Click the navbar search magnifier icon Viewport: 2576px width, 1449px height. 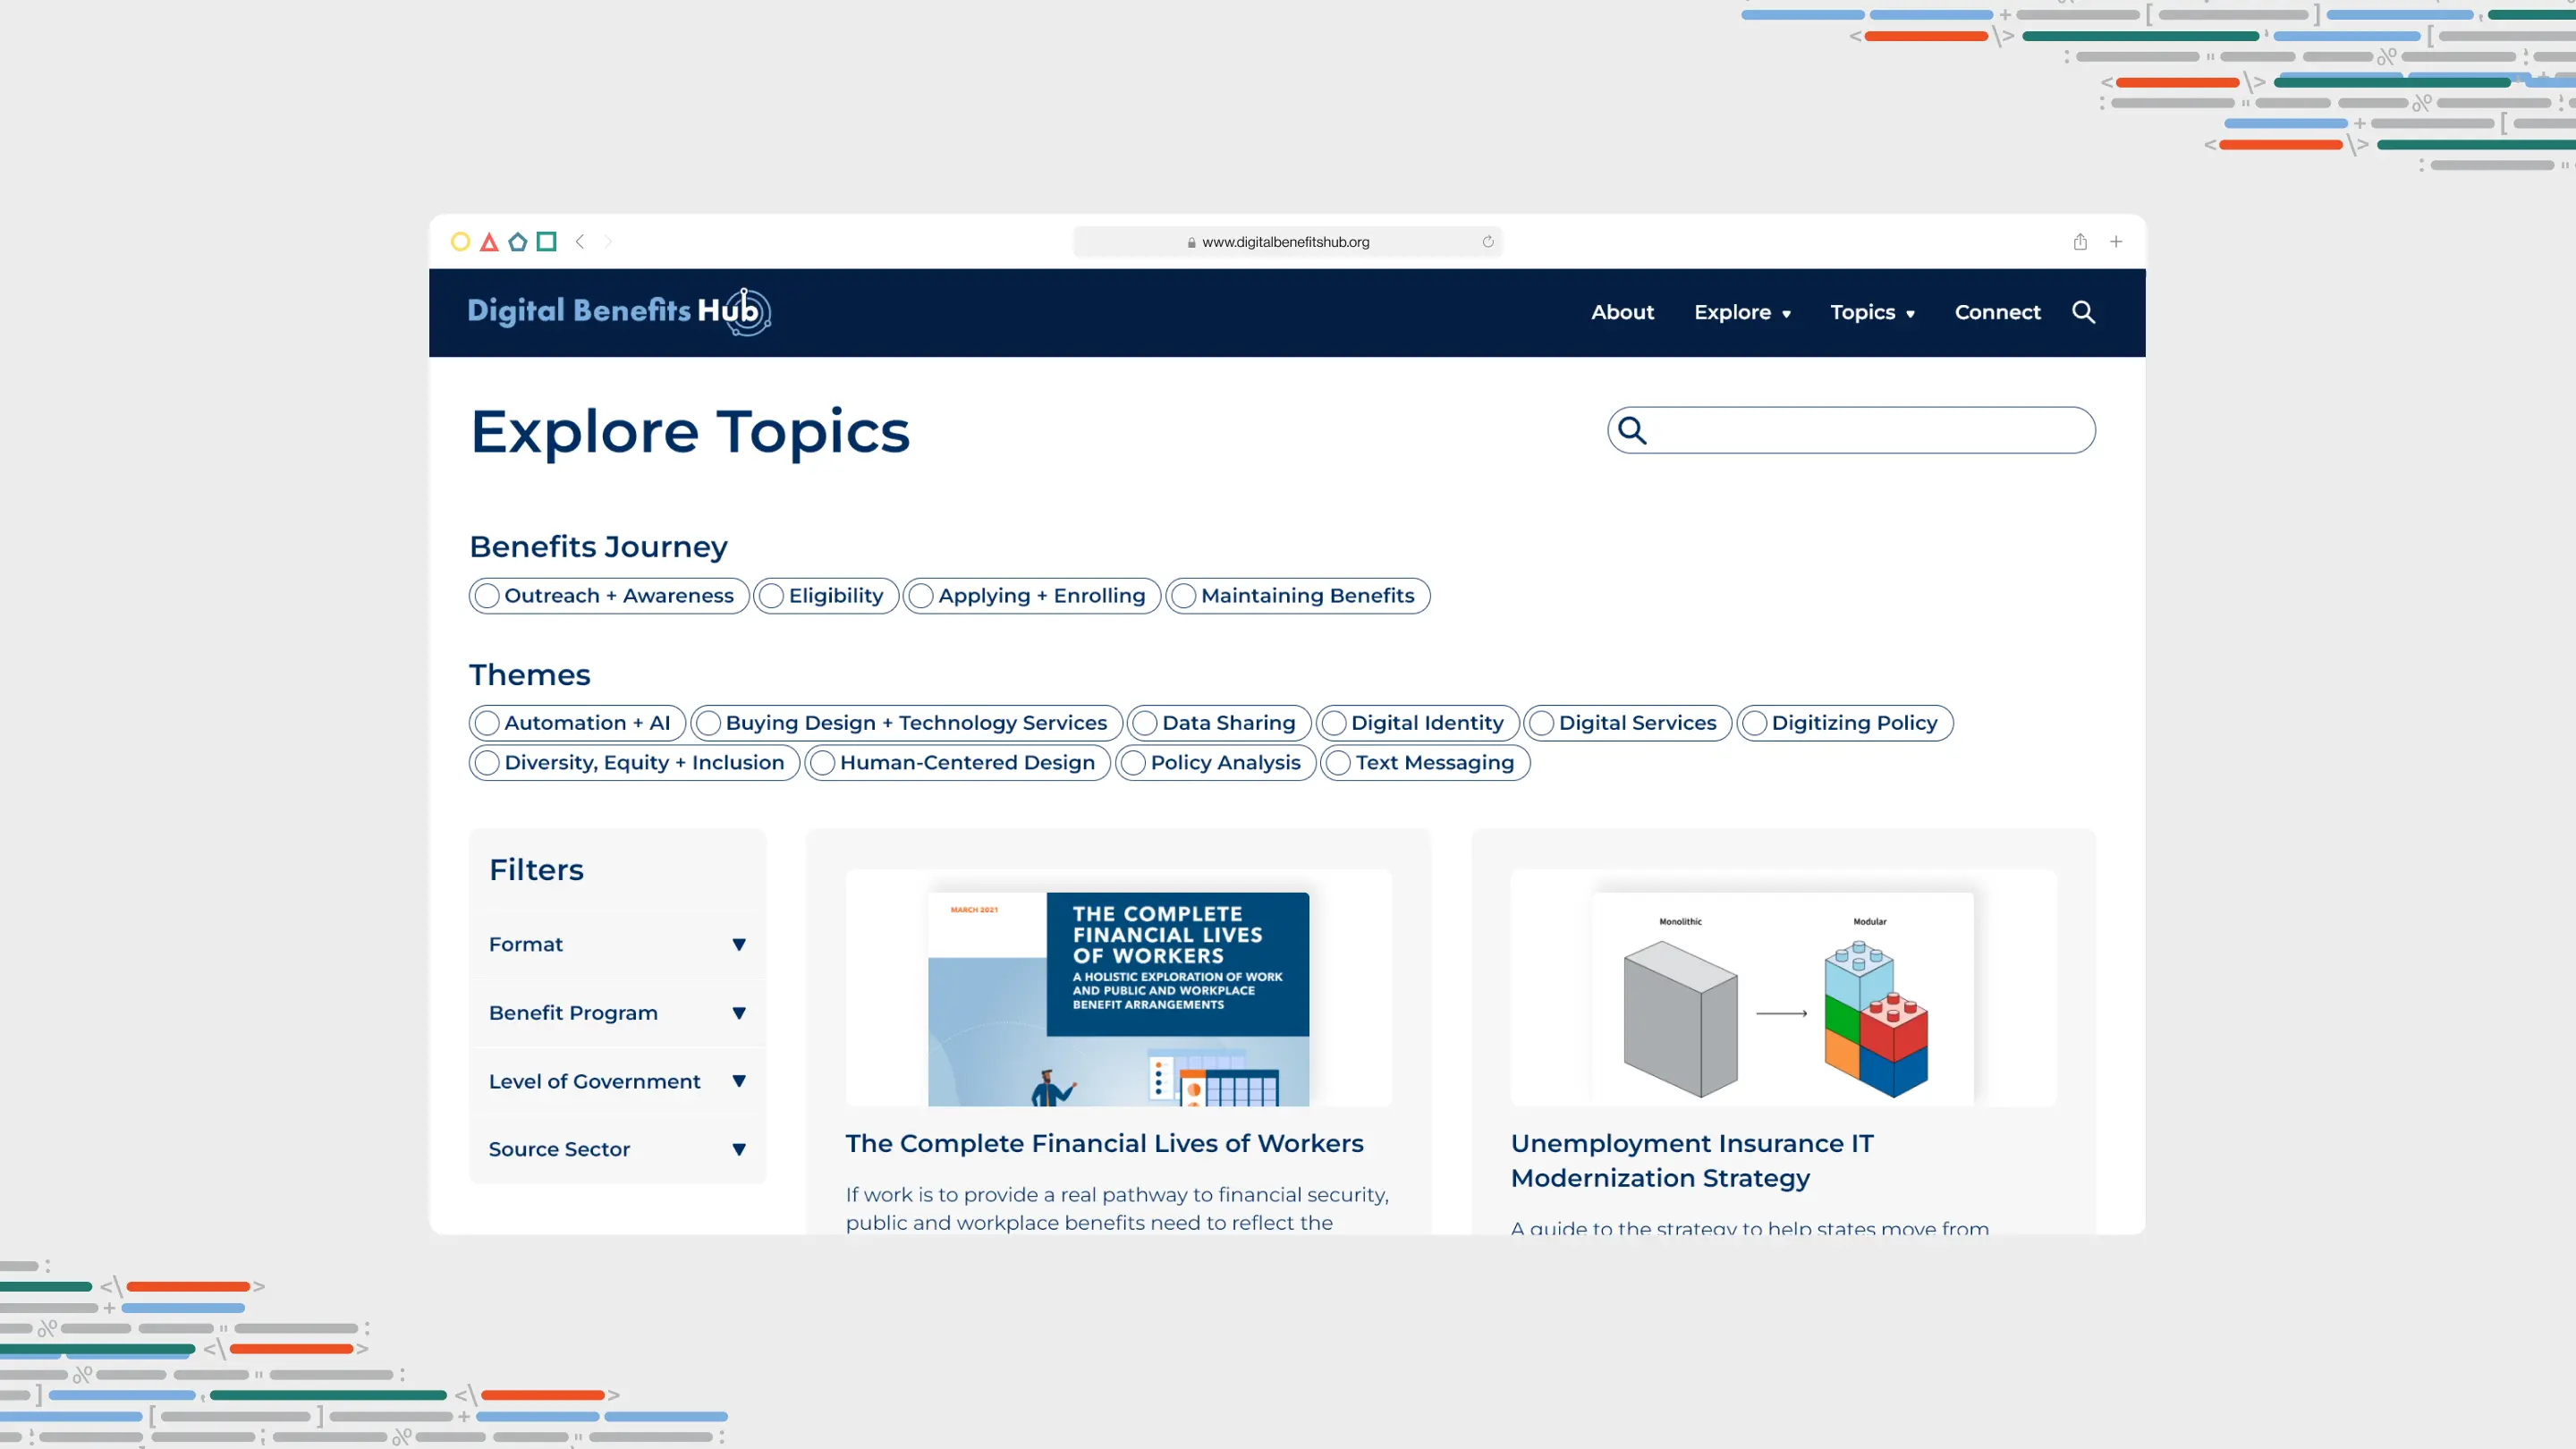[x=2083, y=312]
